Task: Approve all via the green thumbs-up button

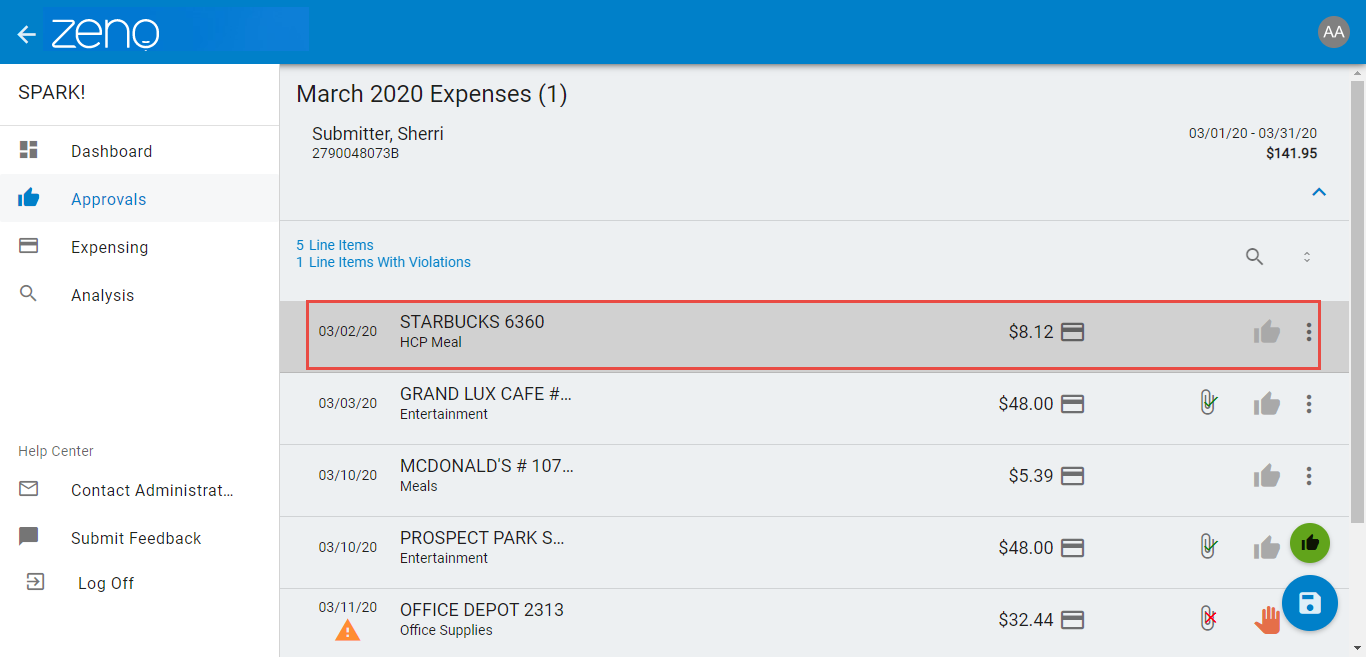Action: pos(1310,543)
